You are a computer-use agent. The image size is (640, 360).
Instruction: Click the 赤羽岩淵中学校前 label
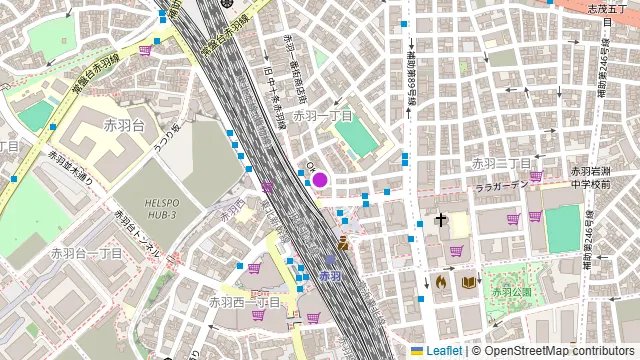[591, 178]
